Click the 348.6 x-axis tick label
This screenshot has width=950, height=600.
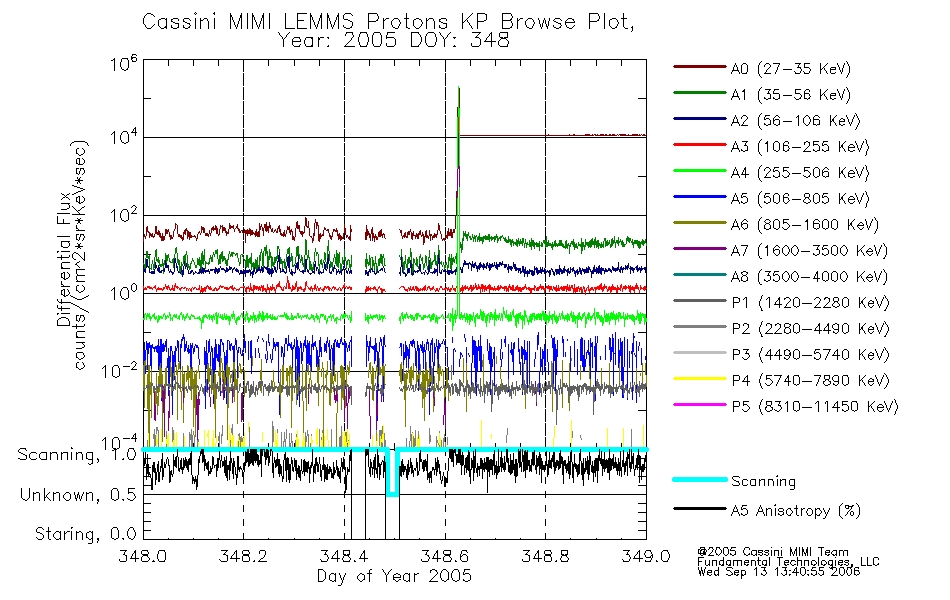tap(445, 556)
